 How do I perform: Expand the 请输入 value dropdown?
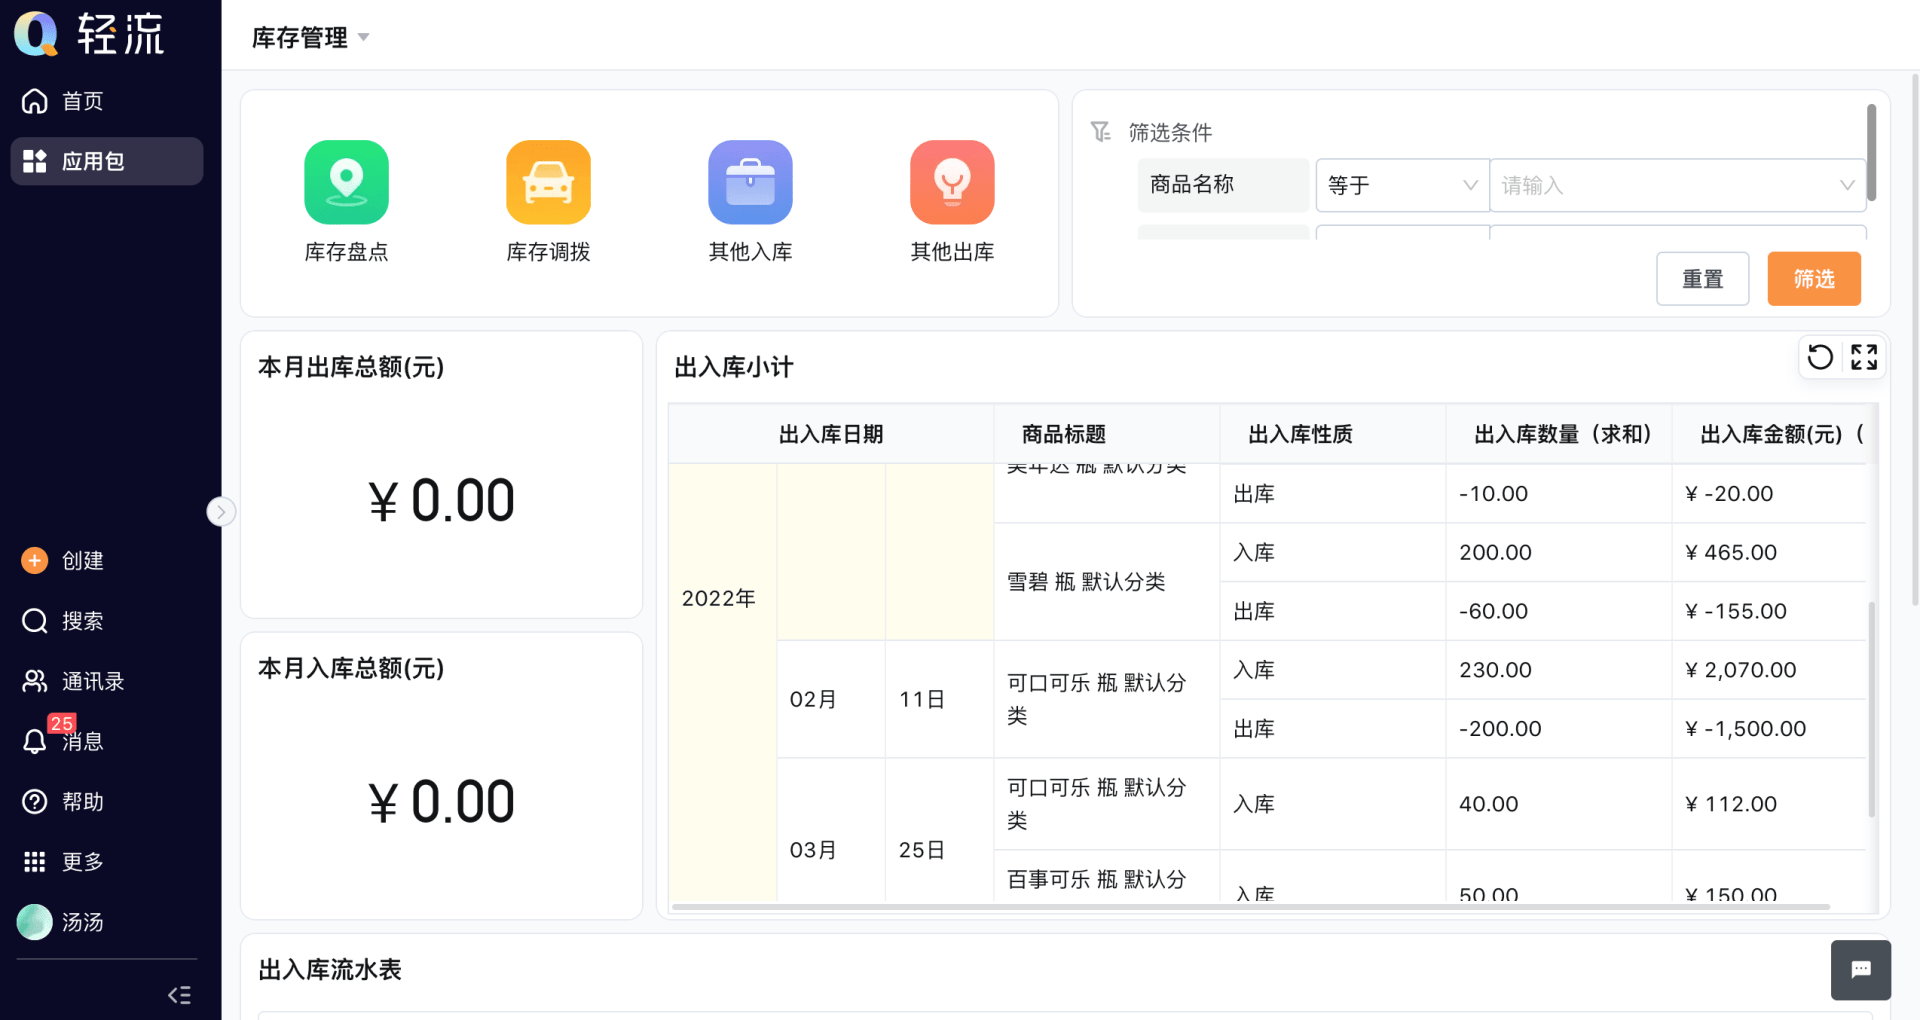[1847, 185]
